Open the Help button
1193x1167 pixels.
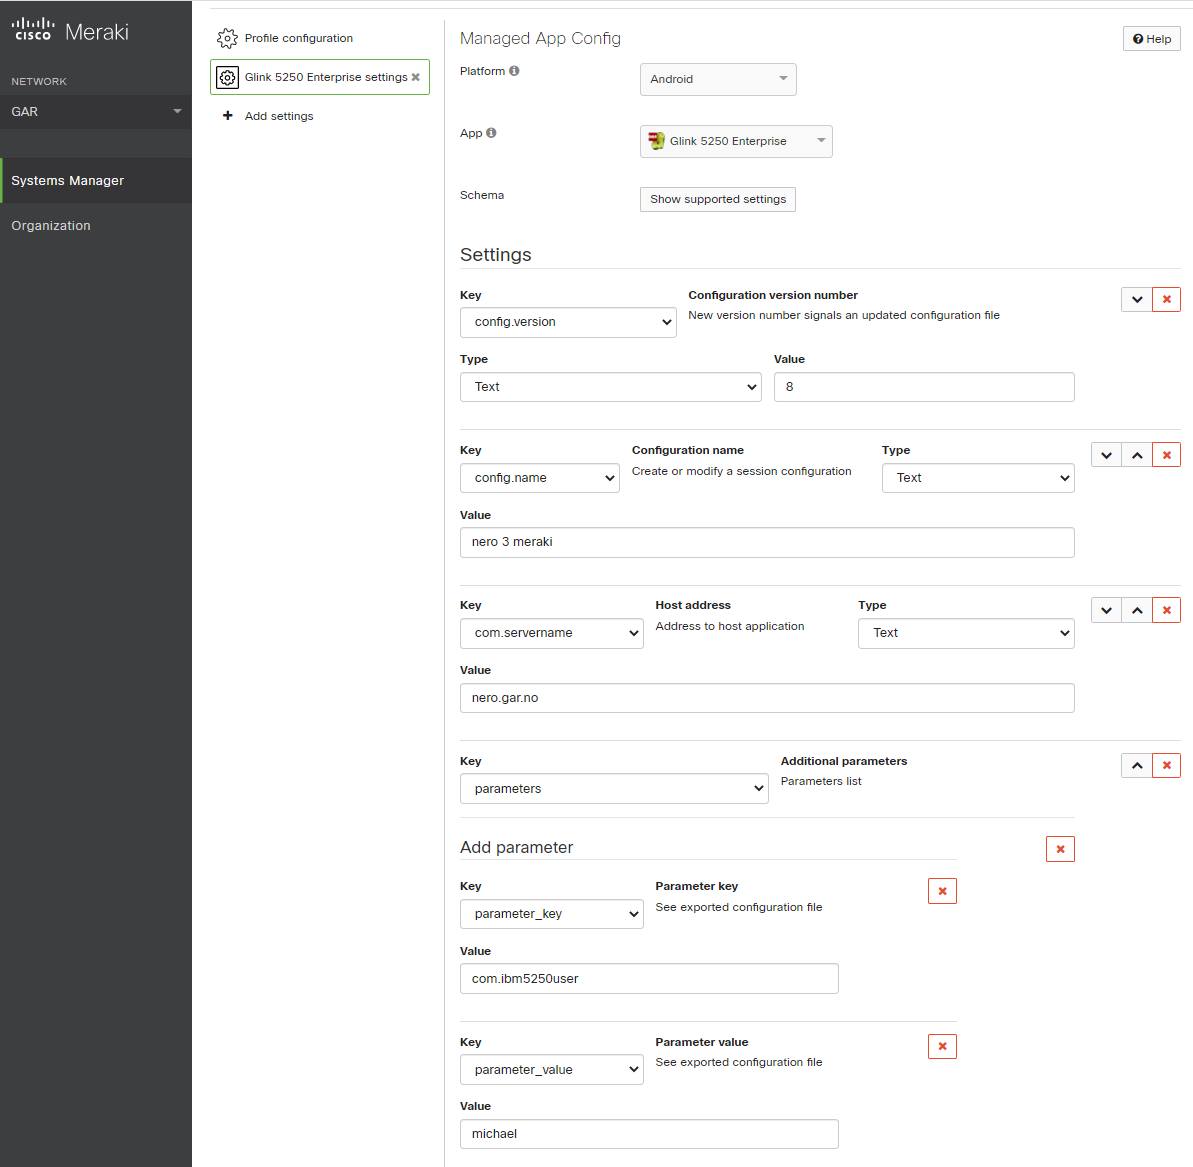pyautogui.click(x=1152, y=39)
